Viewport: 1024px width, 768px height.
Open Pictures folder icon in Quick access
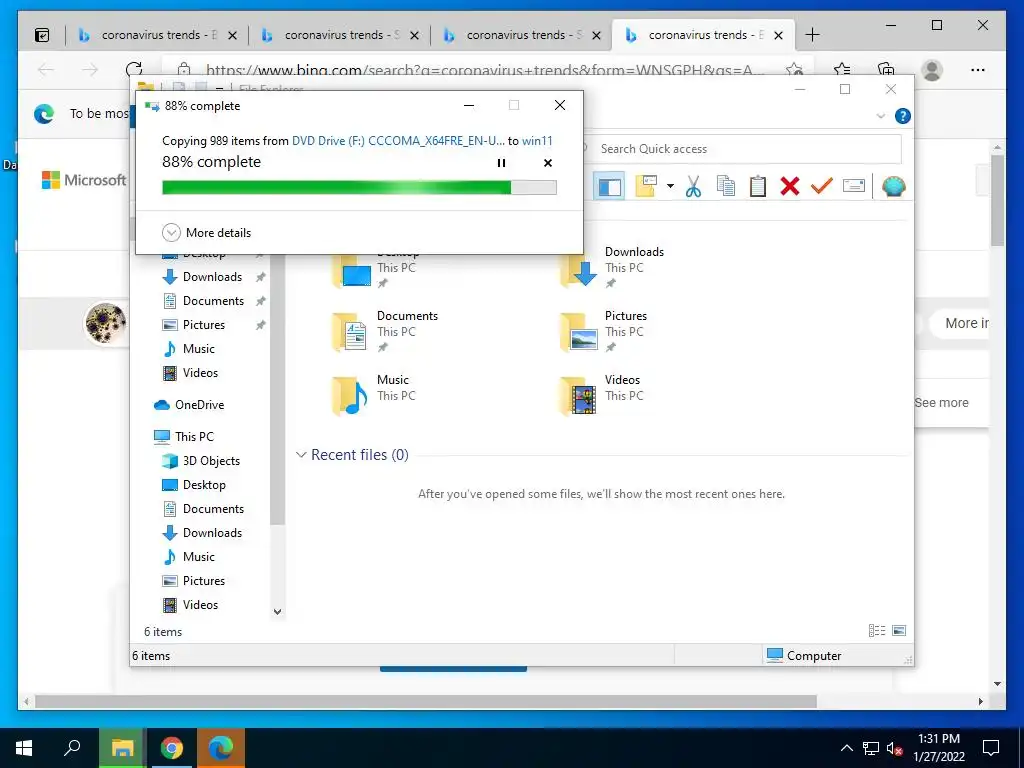click(579, 332)
